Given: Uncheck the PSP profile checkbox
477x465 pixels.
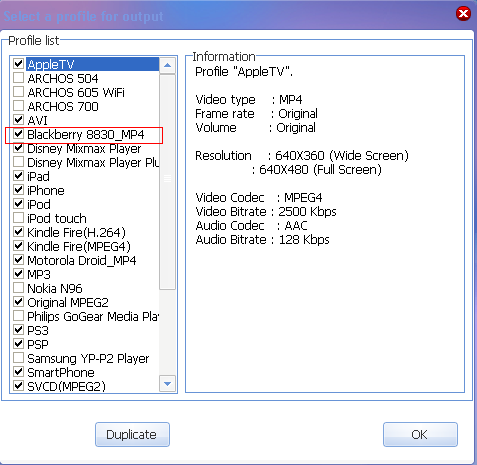Looking at the screenshot, I should [18, 344].
